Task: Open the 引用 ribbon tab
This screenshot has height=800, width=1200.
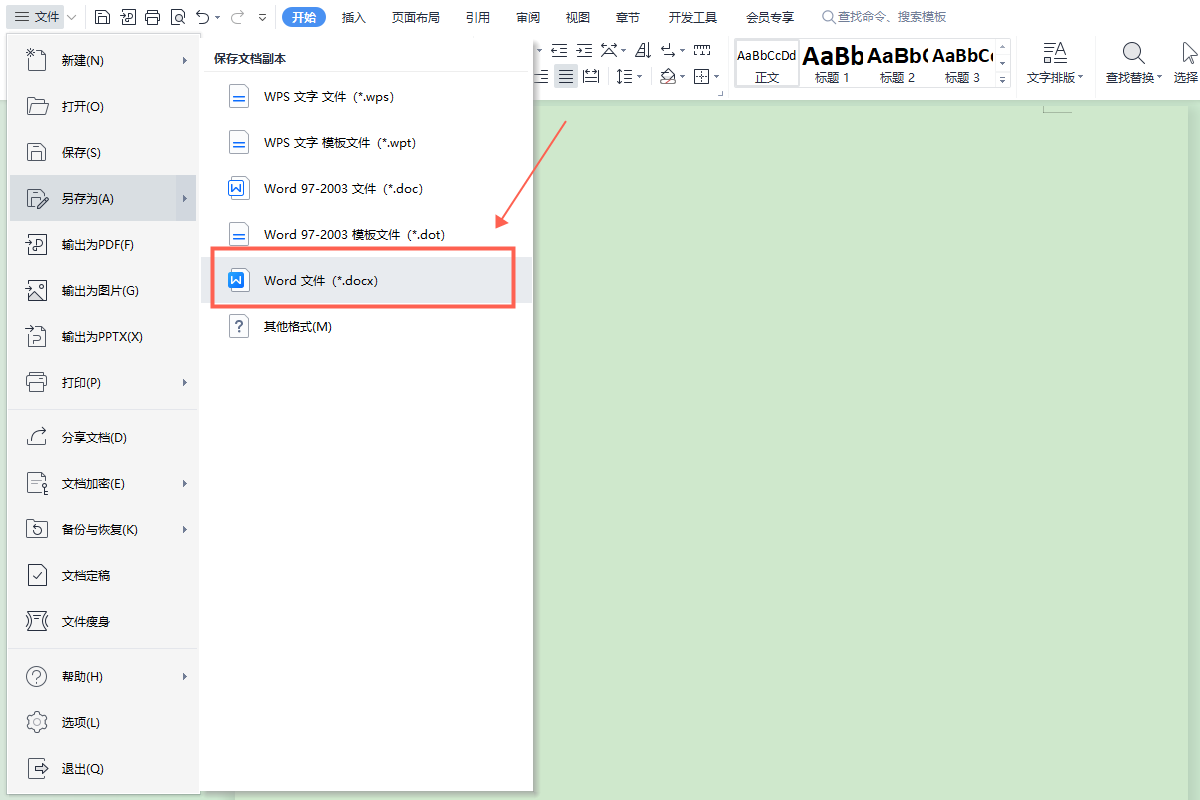Action: (478, 17)
